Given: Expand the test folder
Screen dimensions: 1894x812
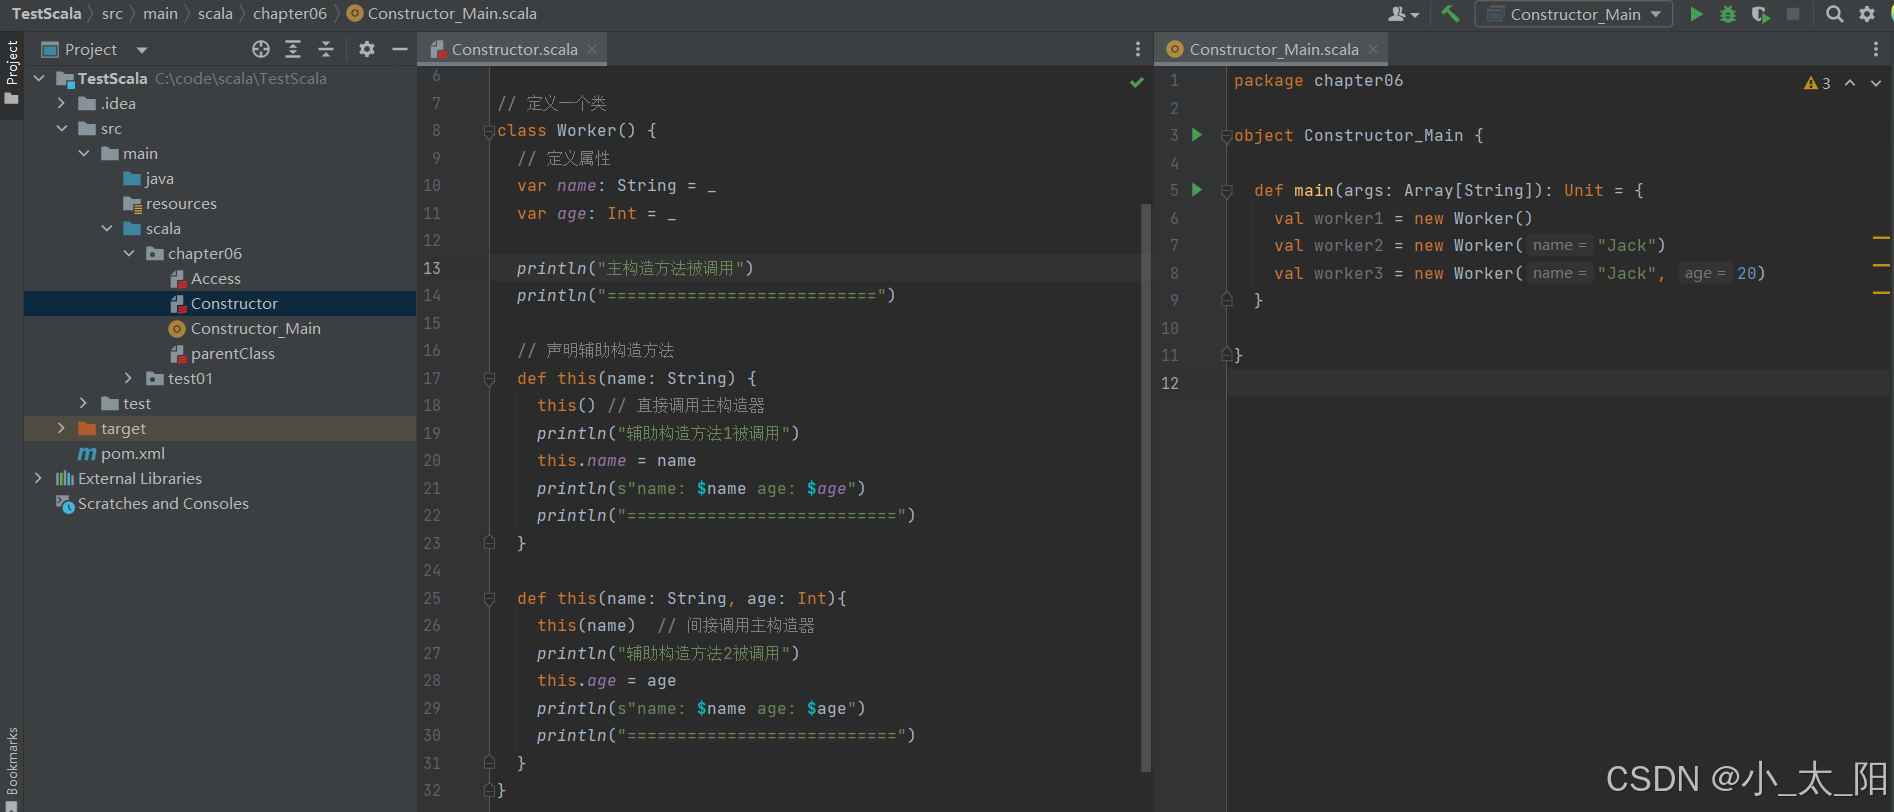Looking at the screenshot, I should click(x=84, y=403).
